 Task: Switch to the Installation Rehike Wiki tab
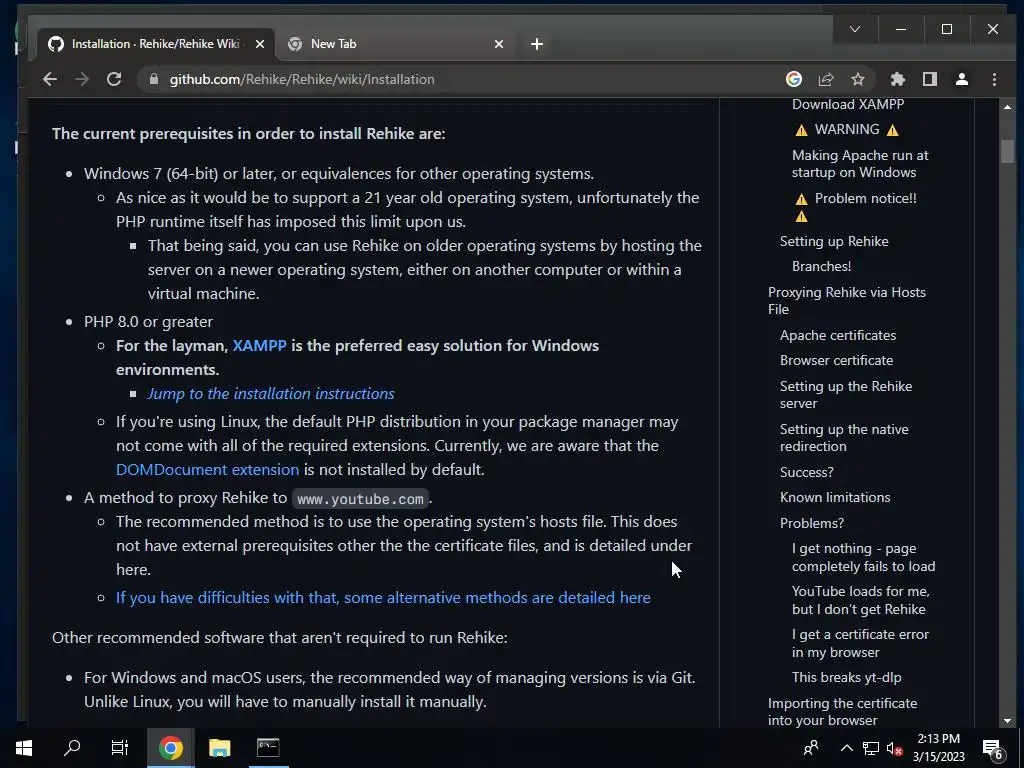(x=155, y=44)
